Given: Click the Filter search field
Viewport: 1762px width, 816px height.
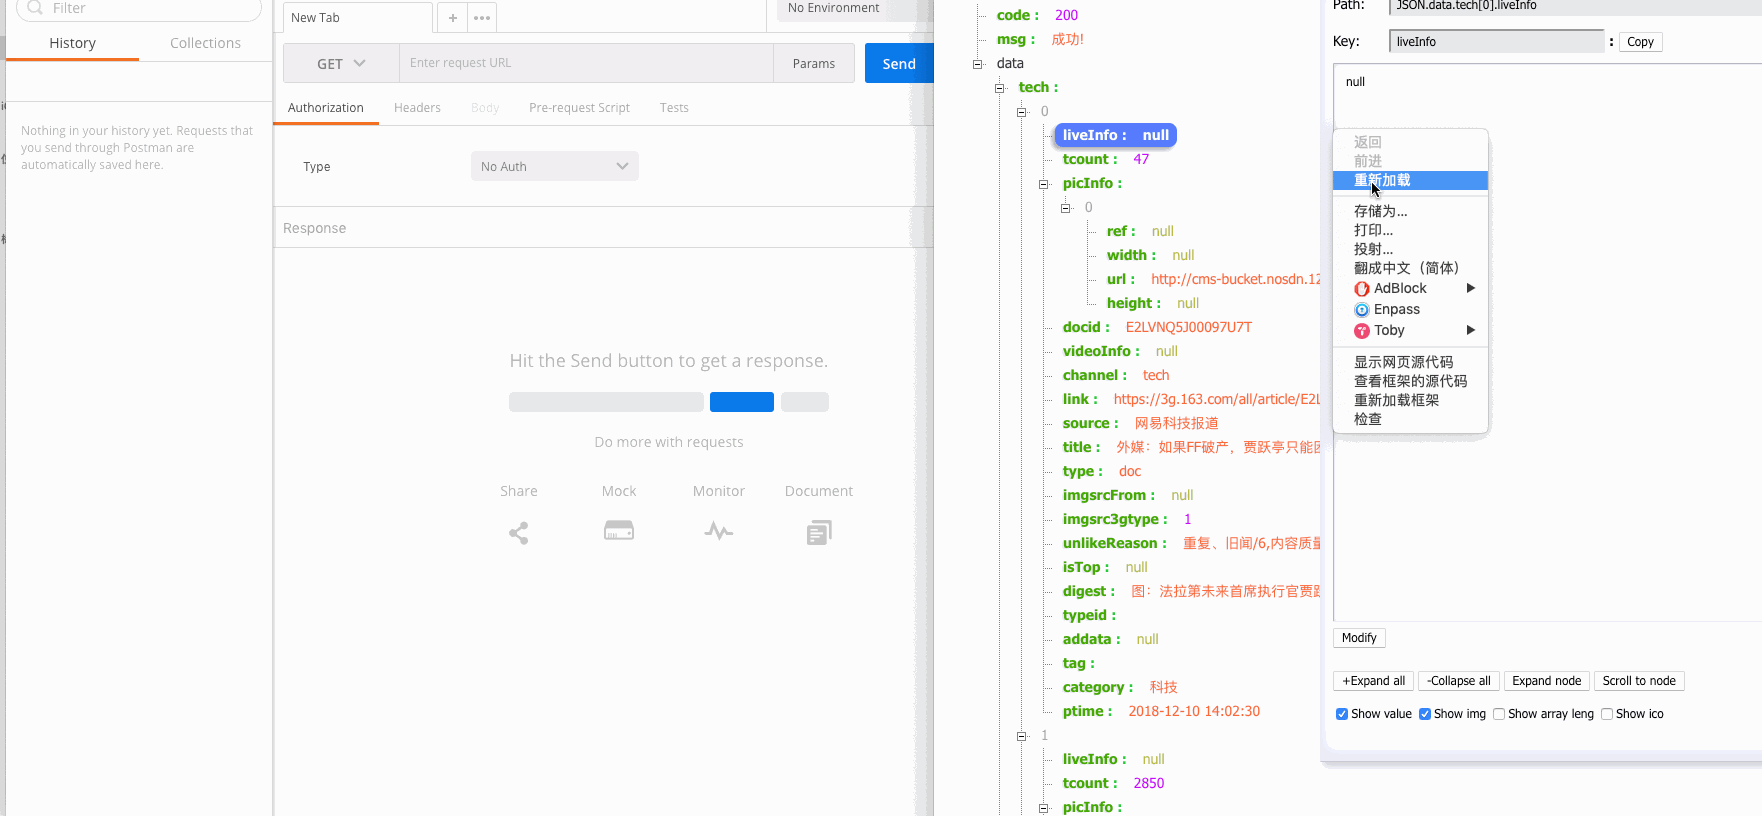Looking at the screenshot, I should [x=139, y=8].
